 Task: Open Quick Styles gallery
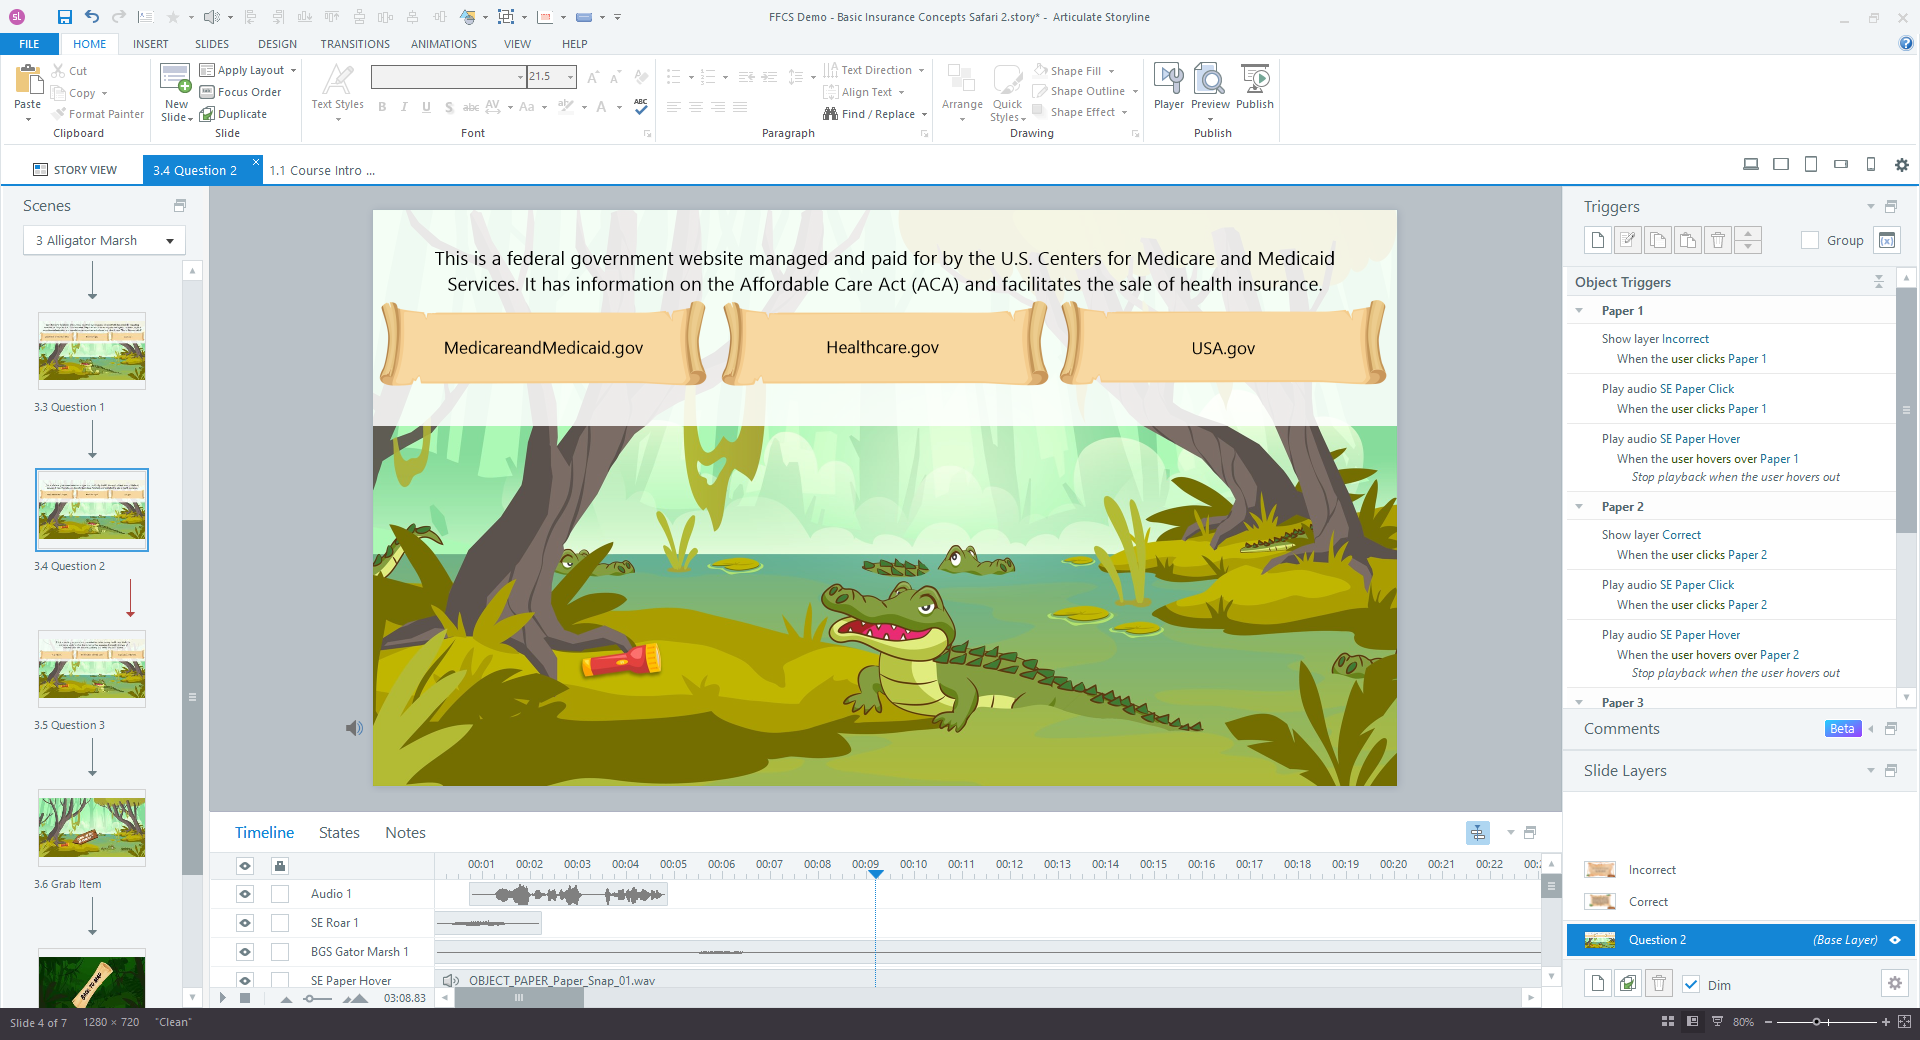(x=1007, y=92)
